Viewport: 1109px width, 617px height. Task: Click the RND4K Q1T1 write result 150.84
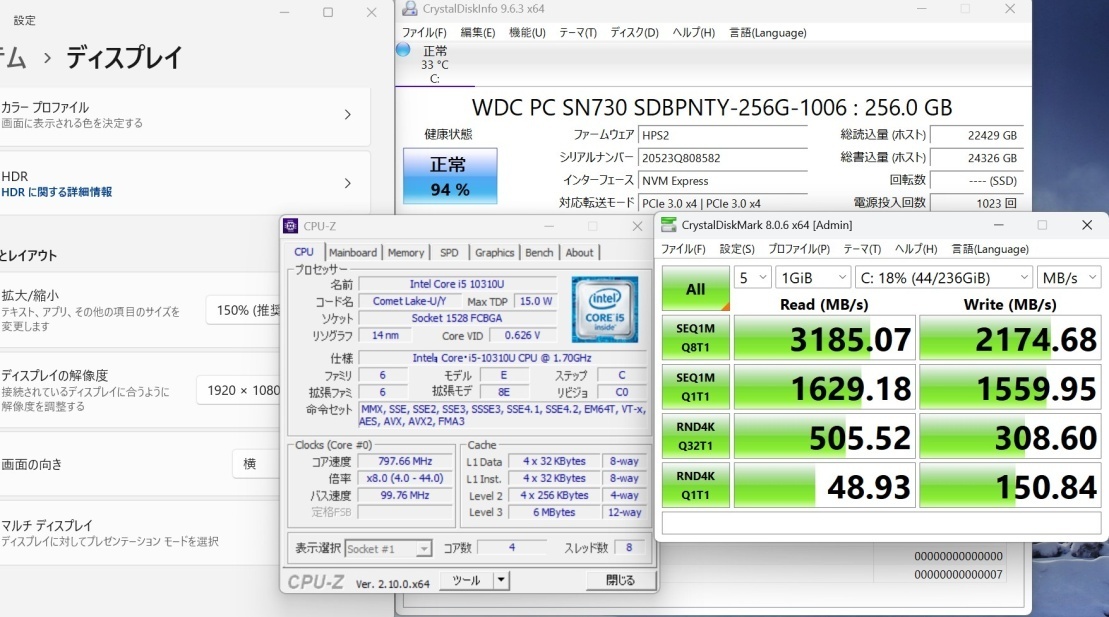(x=1010, y=485)
